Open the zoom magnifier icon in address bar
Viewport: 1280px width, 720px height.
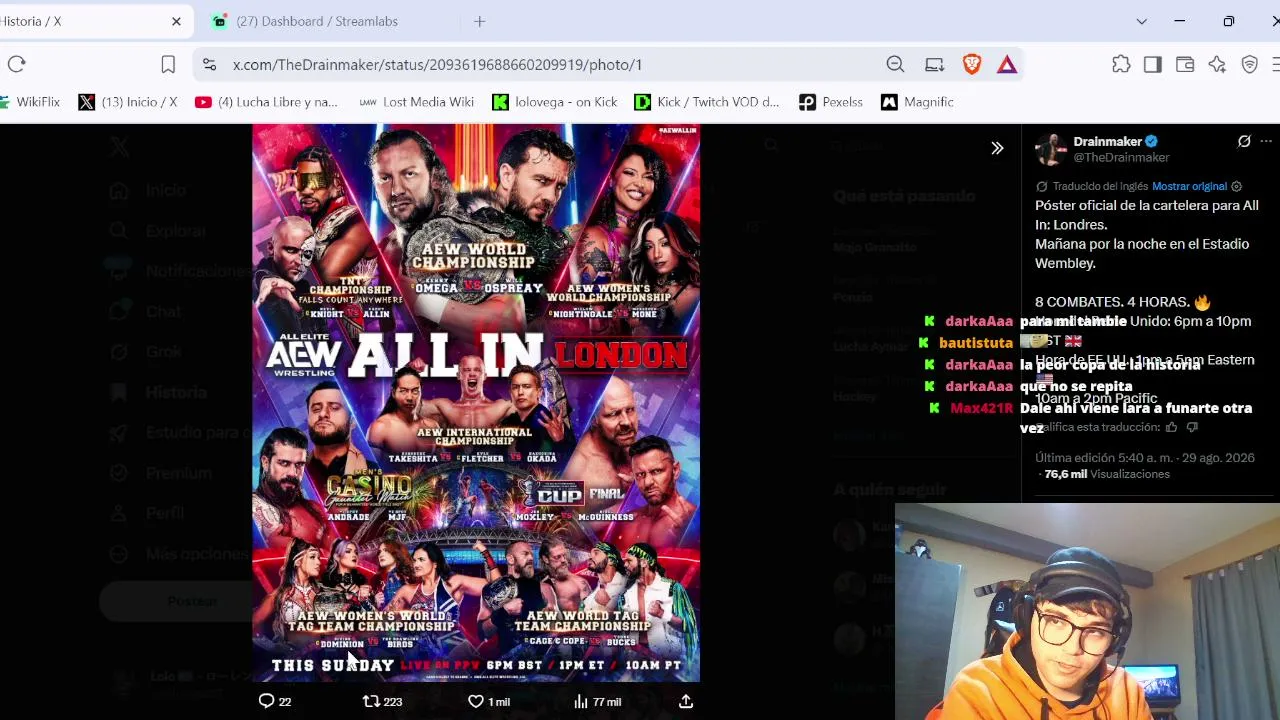click(x=895, y=64)
